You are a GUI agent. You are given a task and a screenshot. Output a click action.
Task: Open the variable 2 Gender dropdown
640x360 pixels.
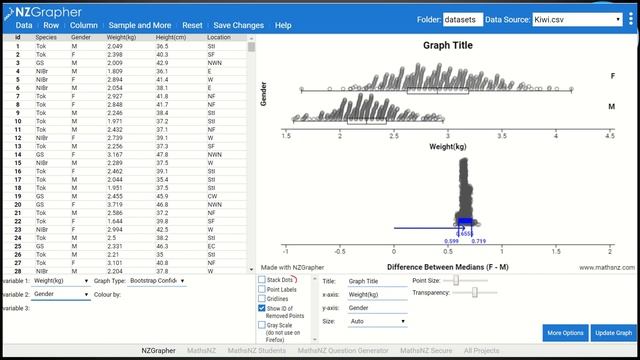point(60,294)
